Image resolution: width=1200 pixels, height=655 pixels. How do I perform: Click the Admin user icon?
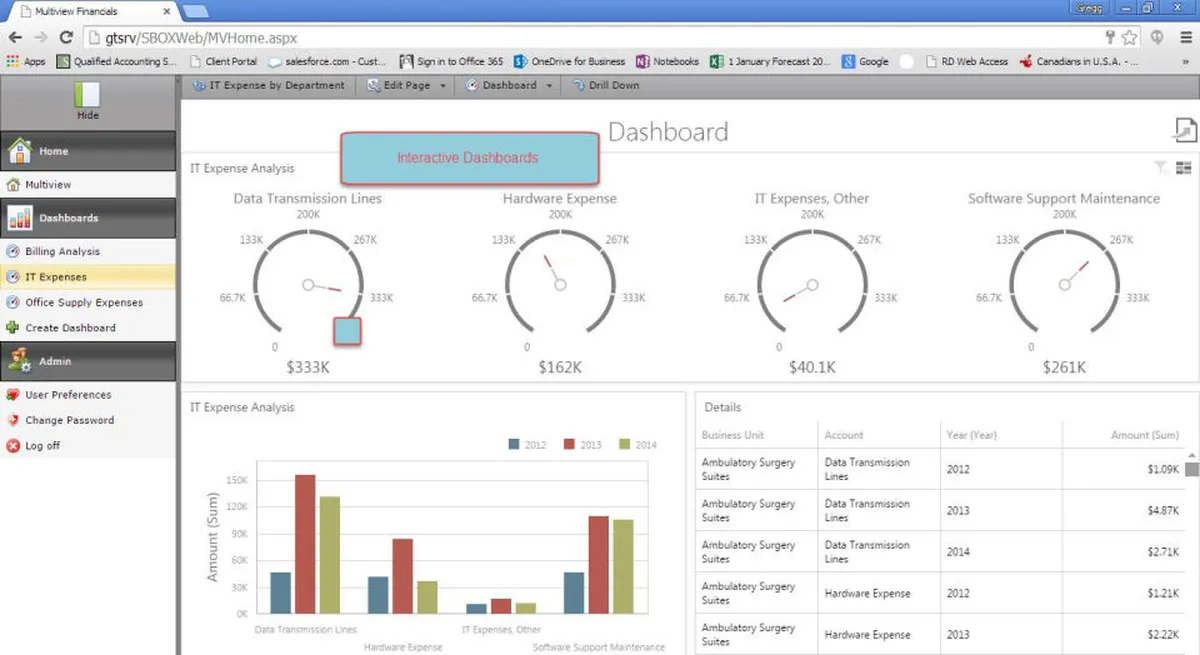pos(20,361)
